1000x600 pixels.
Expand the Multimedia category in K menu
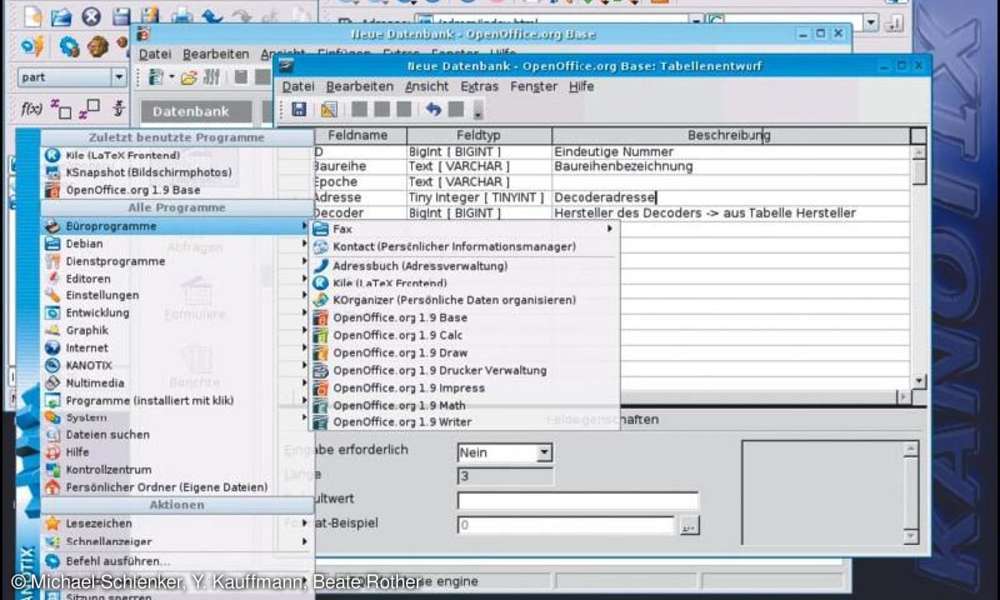[95, 383]
